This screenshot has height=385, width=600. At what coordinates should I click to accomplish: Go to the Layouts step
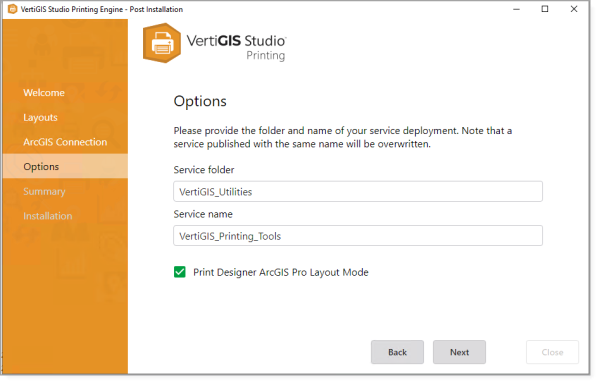click(x=40, y=117)
